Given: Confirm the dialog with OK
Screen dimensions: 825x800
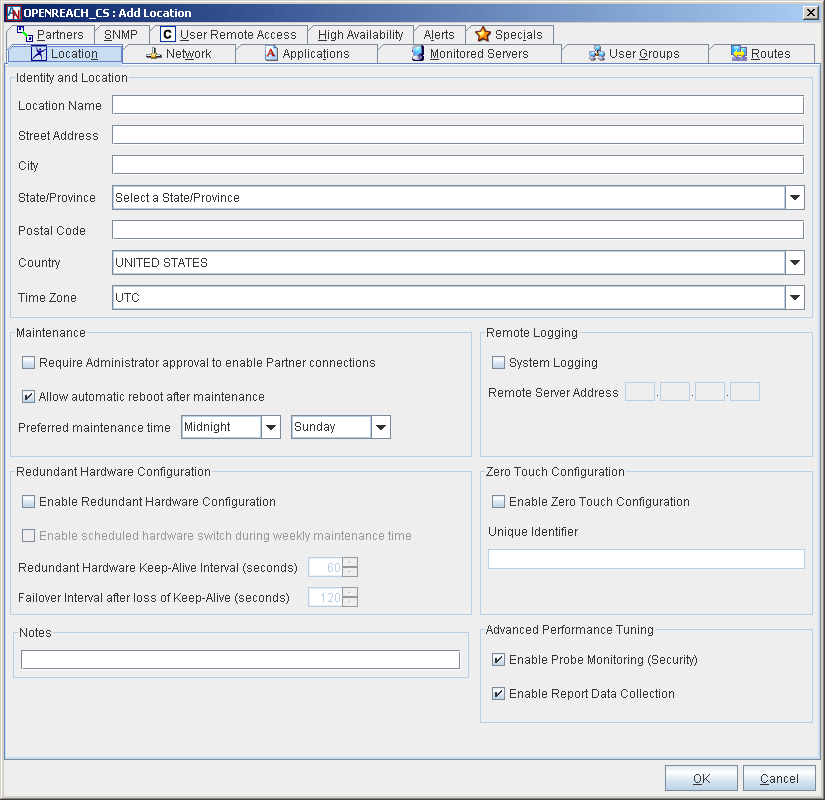Looking at the screenshot, I should (701, 778).
